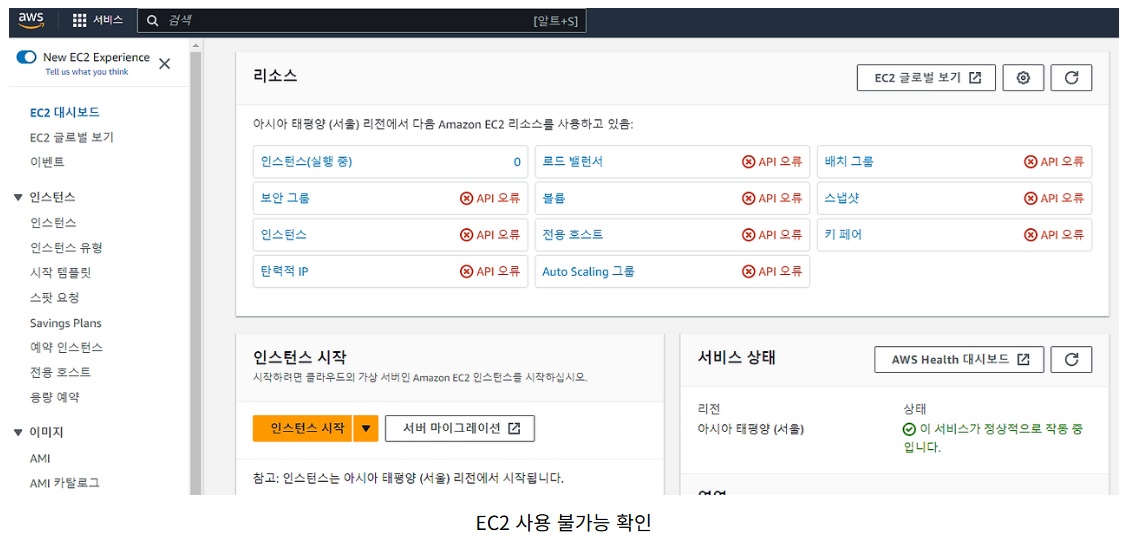Open the 인스턴스(실행 중) resource link
1124x540 pixels.
tap(306, 162)
